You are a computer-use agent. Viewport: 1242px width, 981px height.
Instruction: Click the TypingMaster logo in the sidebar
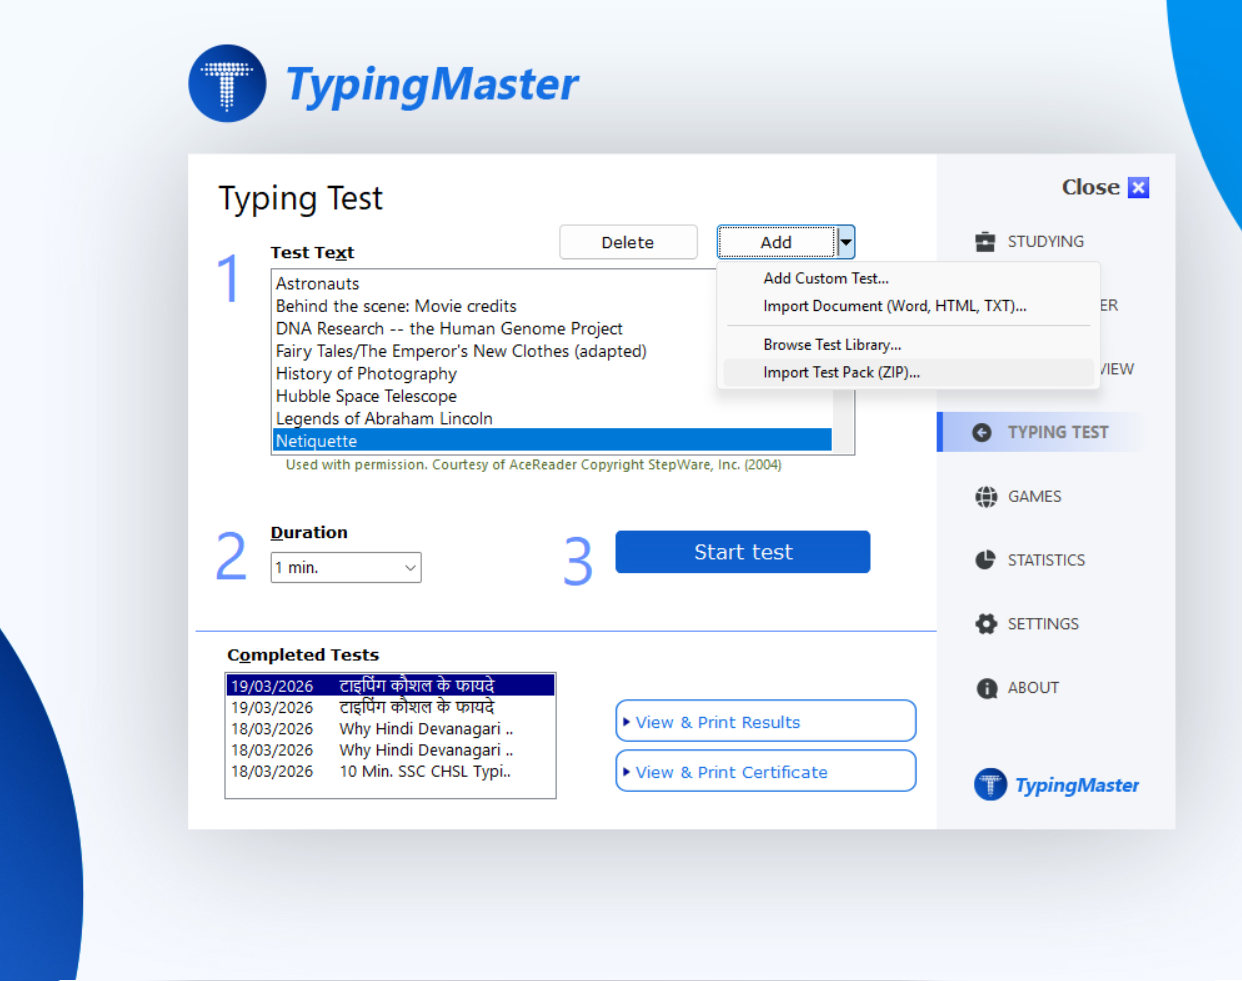[990, 785]
